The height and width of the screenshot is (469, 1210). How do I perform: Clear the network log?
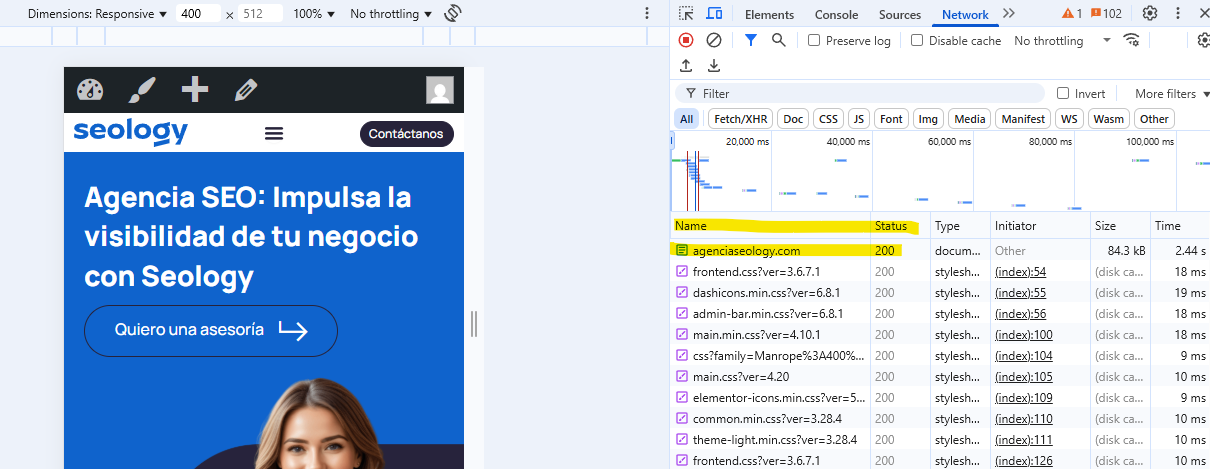[714, 40]
